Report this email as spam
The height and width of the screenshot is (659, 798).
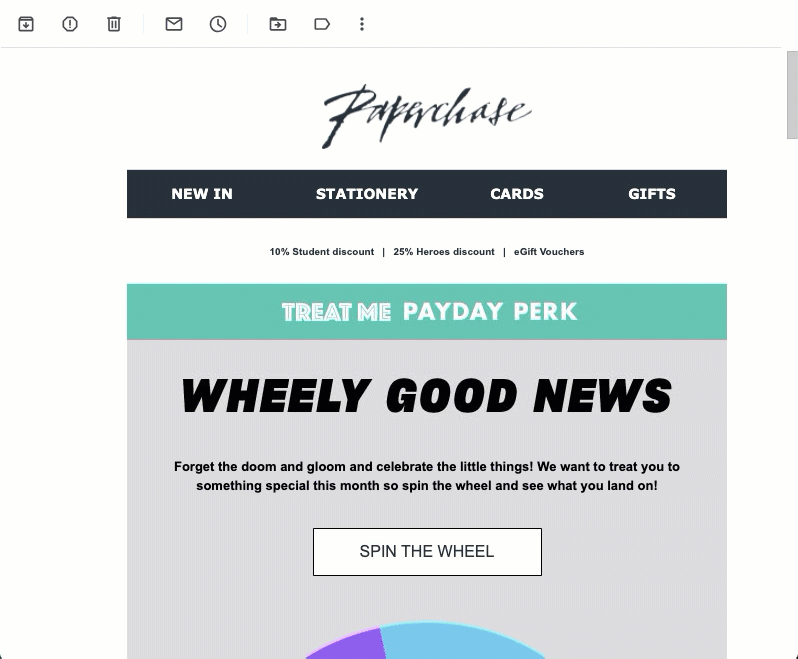pyautogui.click(x=70, y=24)
